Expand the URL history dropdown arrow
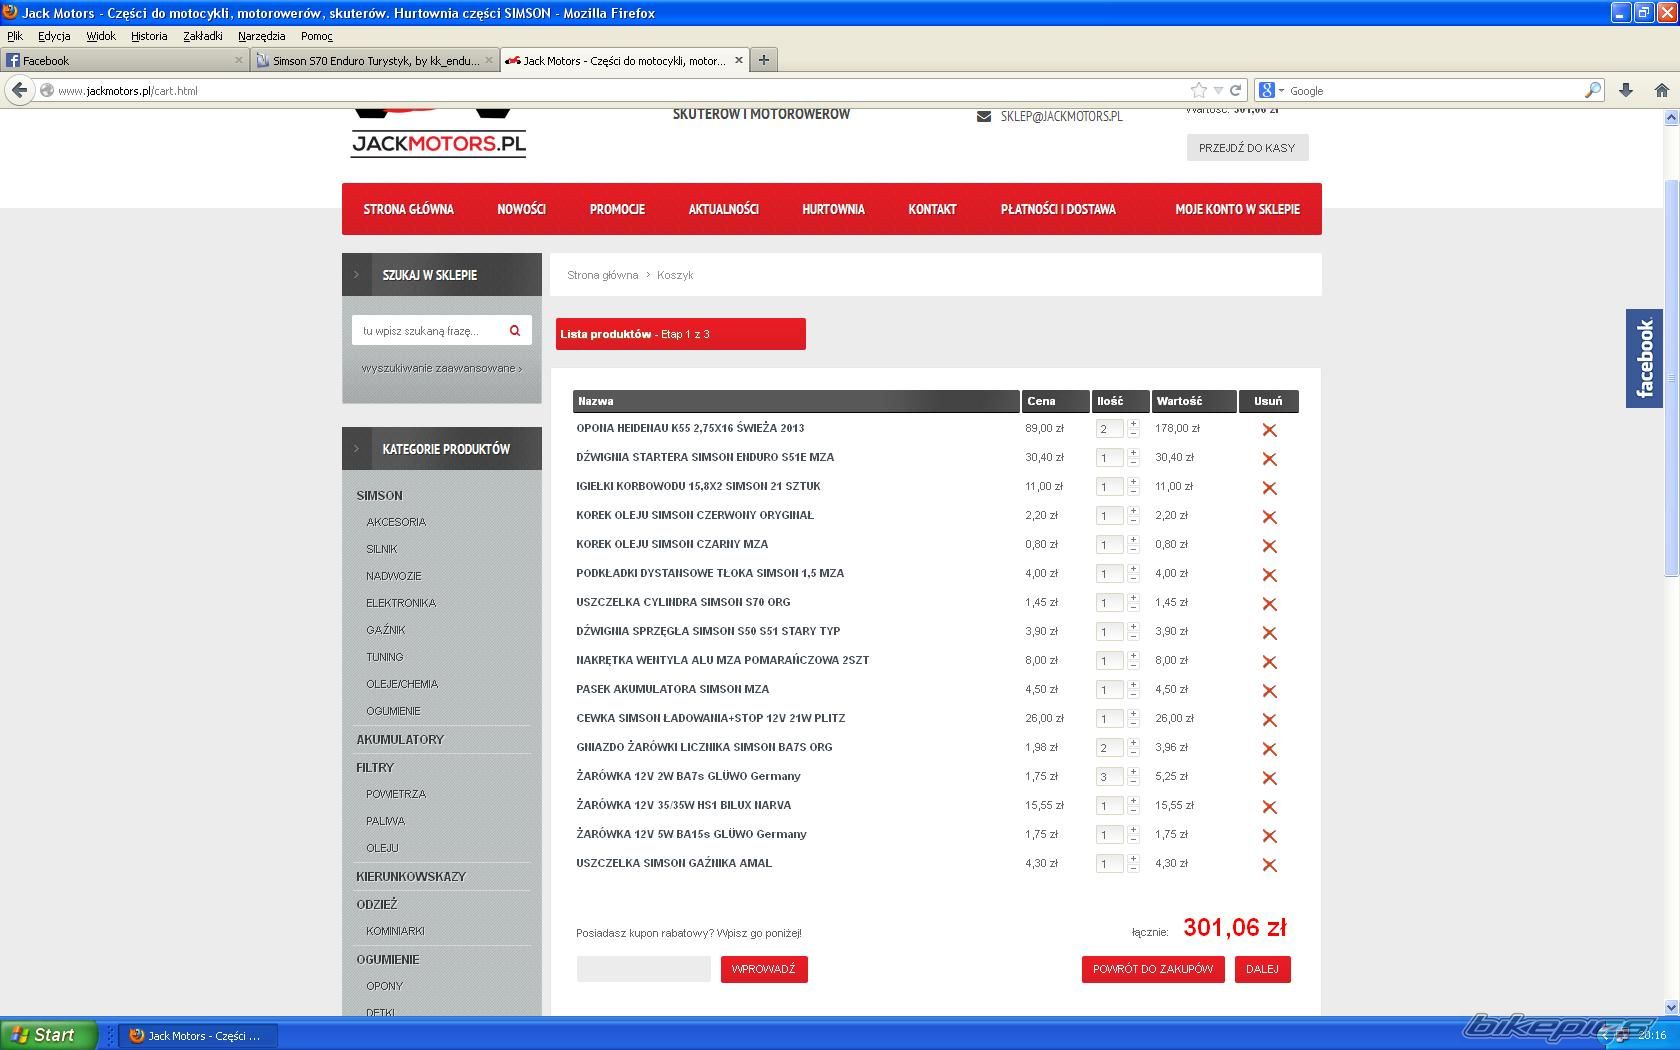The width and height of the screenshot is (1680, 1050). click(x=1218, y=90)
